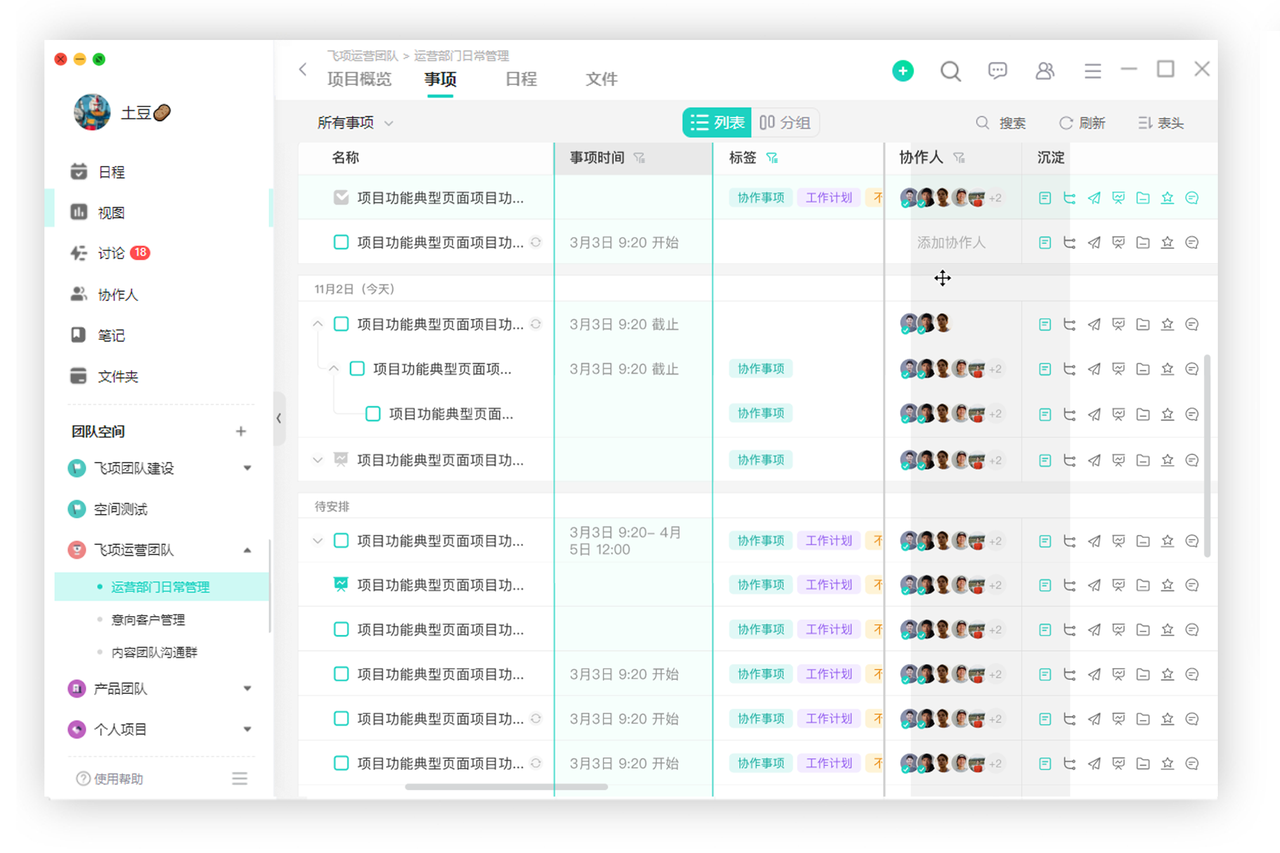
Task: Click the 刷新 refresh button
Action: tap(1082, 123)
